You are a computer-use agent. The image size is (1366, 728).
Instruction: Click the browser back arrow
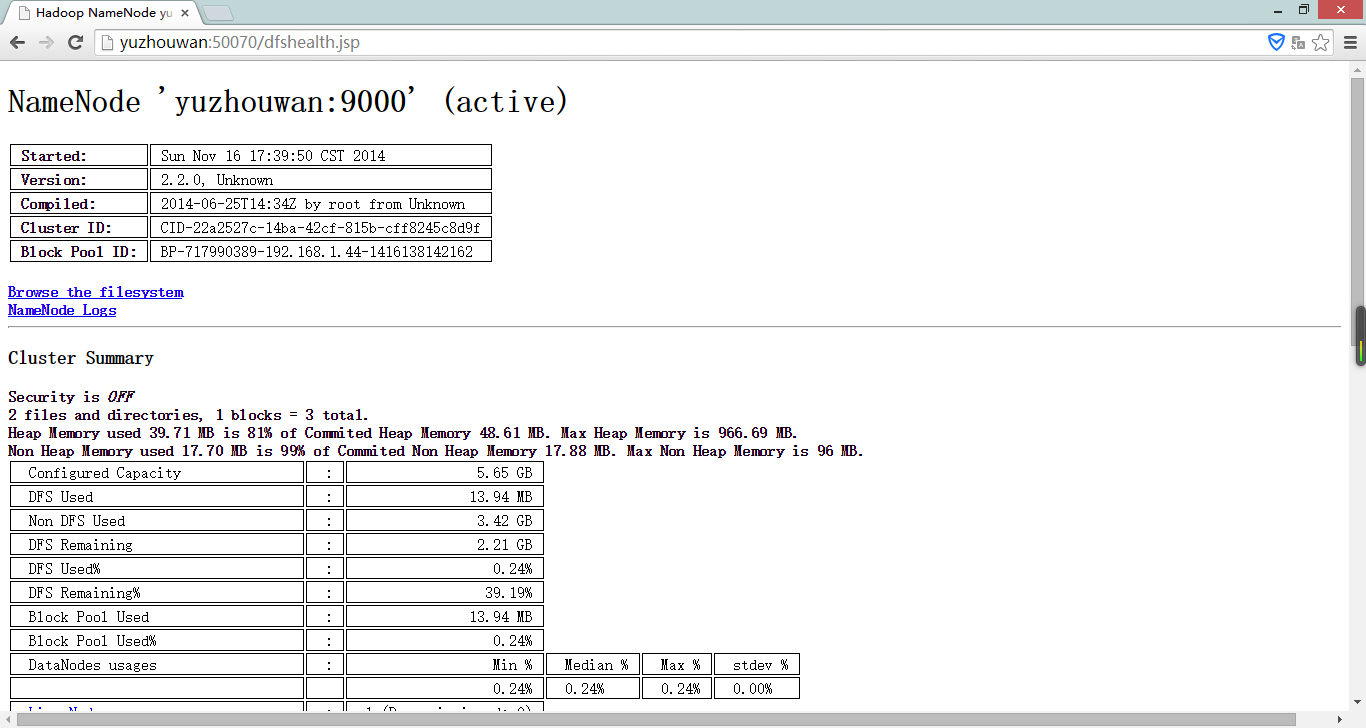(17, 42)
